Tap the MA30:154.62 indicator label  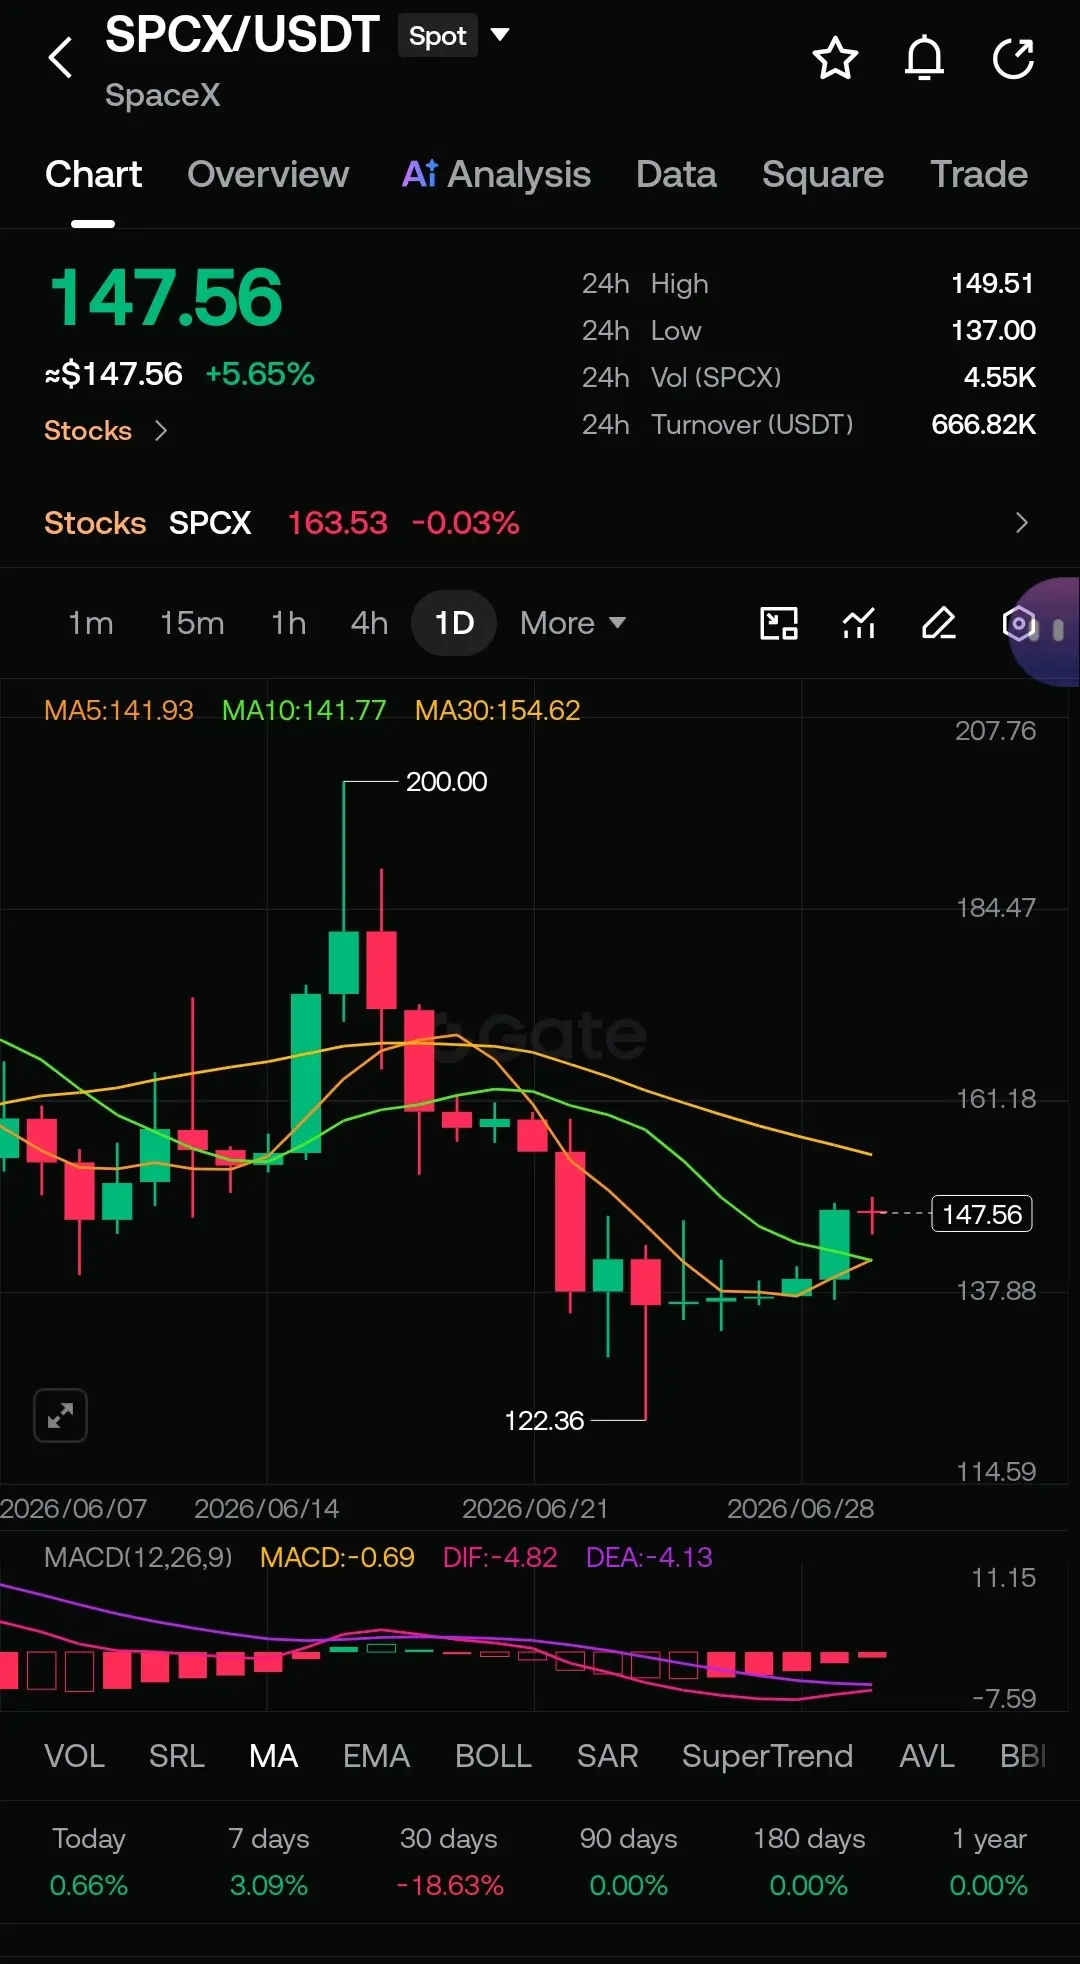(x=497, y=710)
